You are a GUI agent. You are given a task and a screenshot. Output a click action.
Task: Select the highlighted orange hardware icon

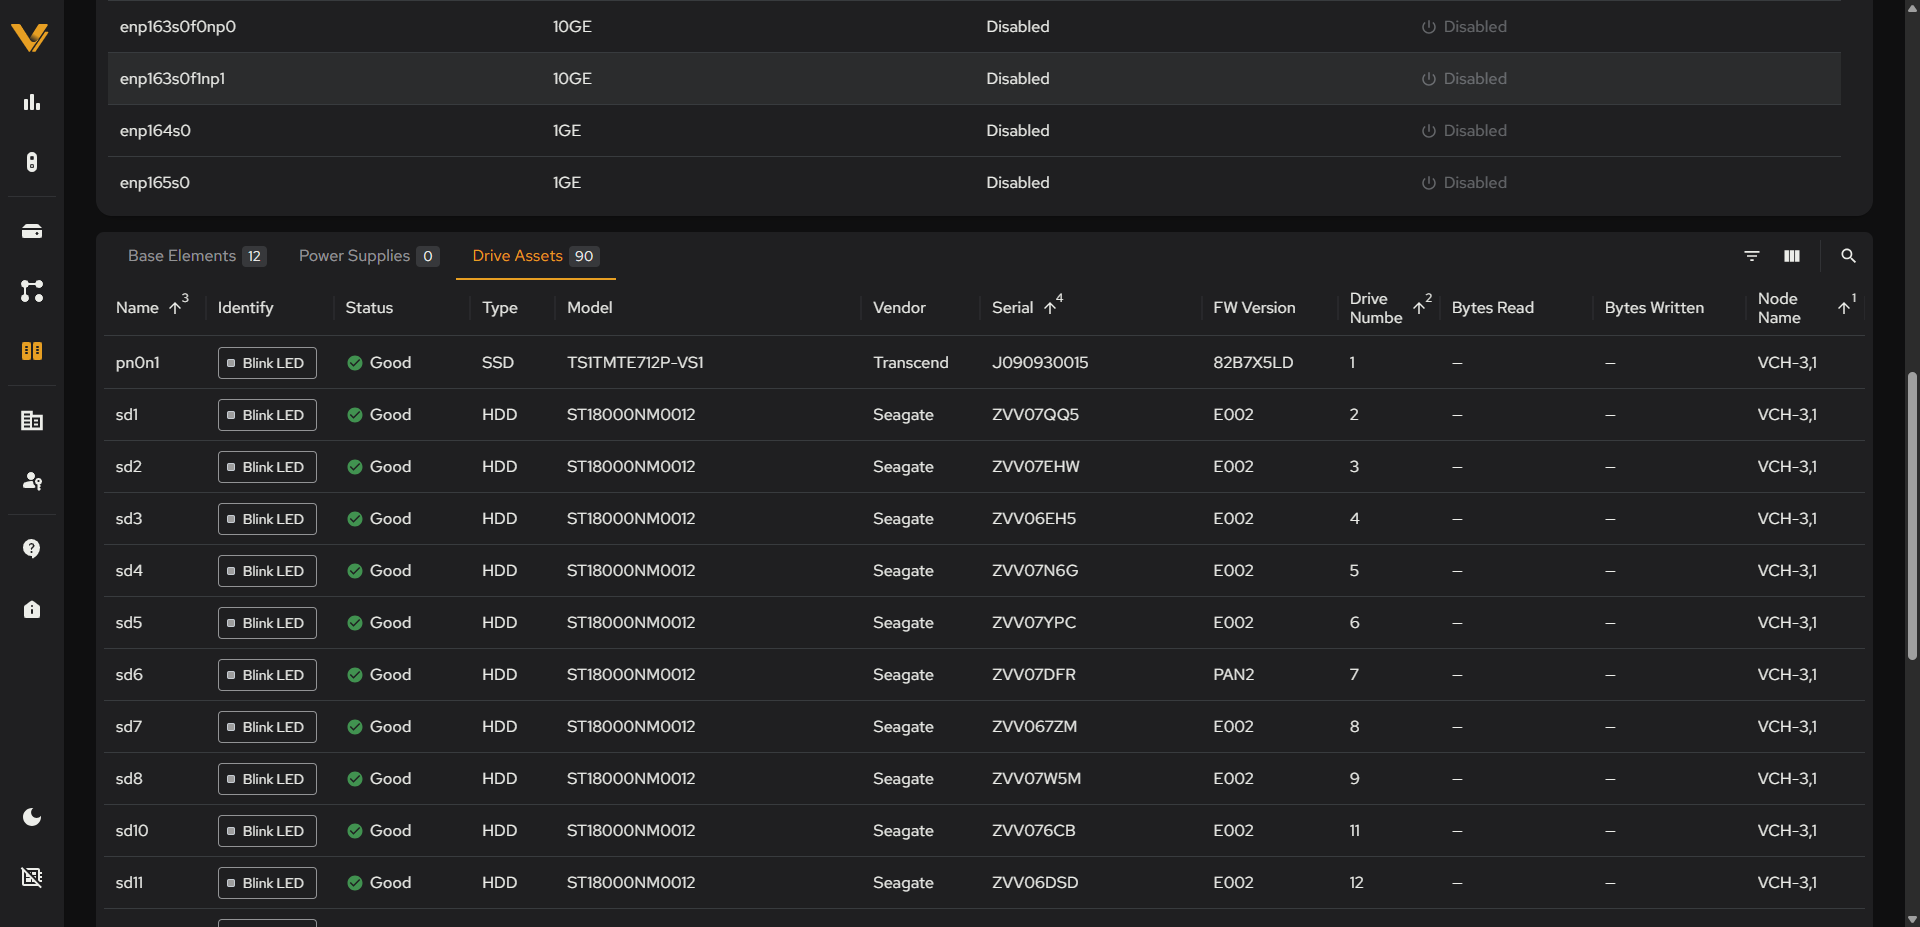[x=32, y=351]
